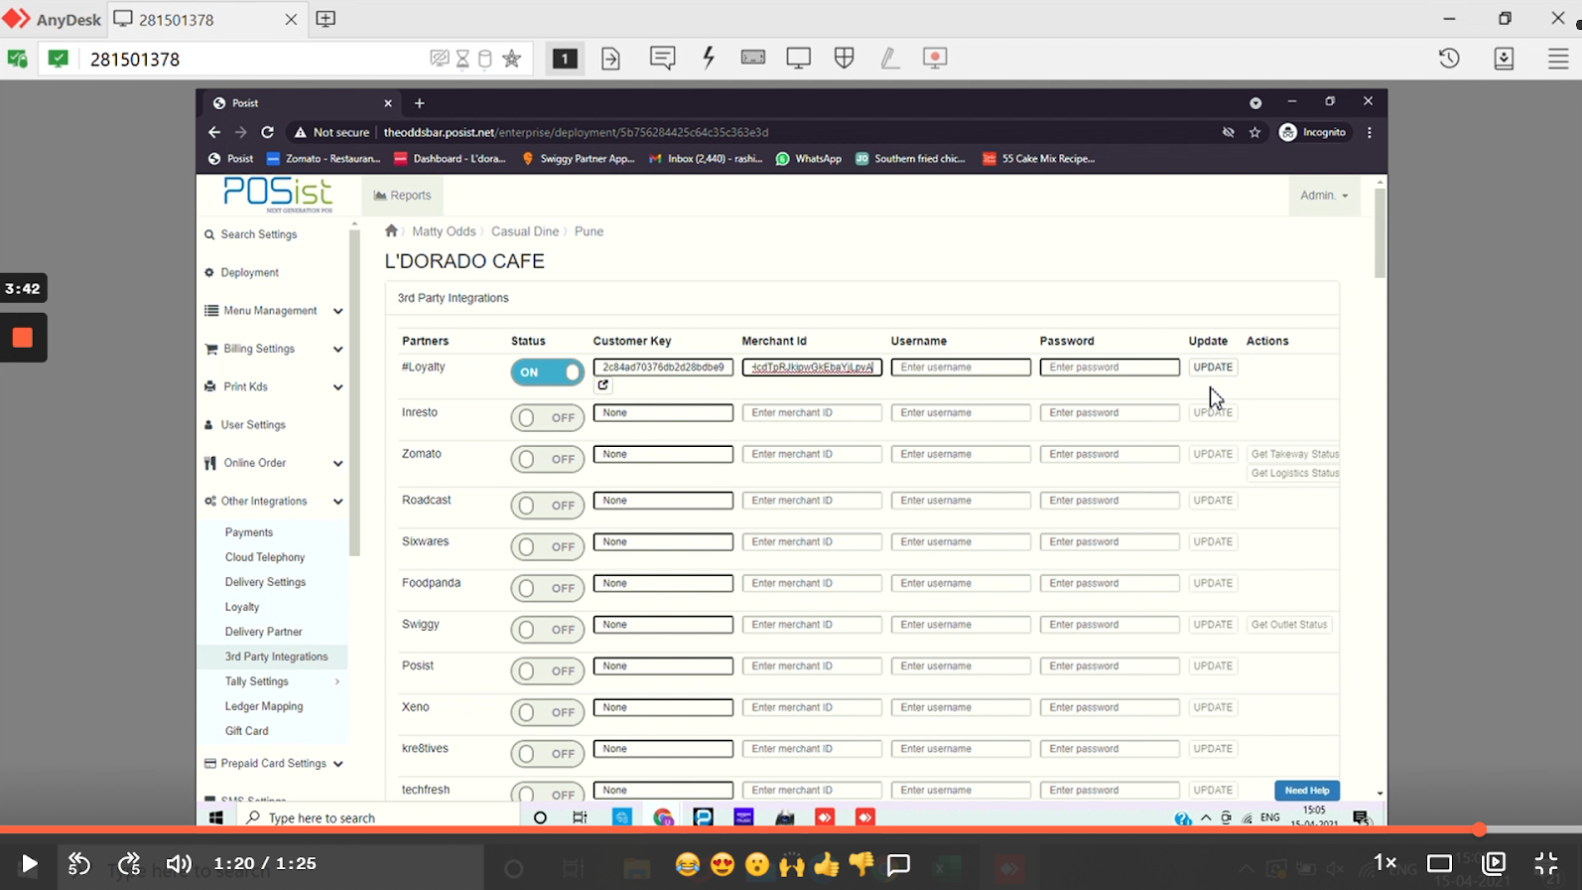Expand the Prepaid Card Settings section

273,763
